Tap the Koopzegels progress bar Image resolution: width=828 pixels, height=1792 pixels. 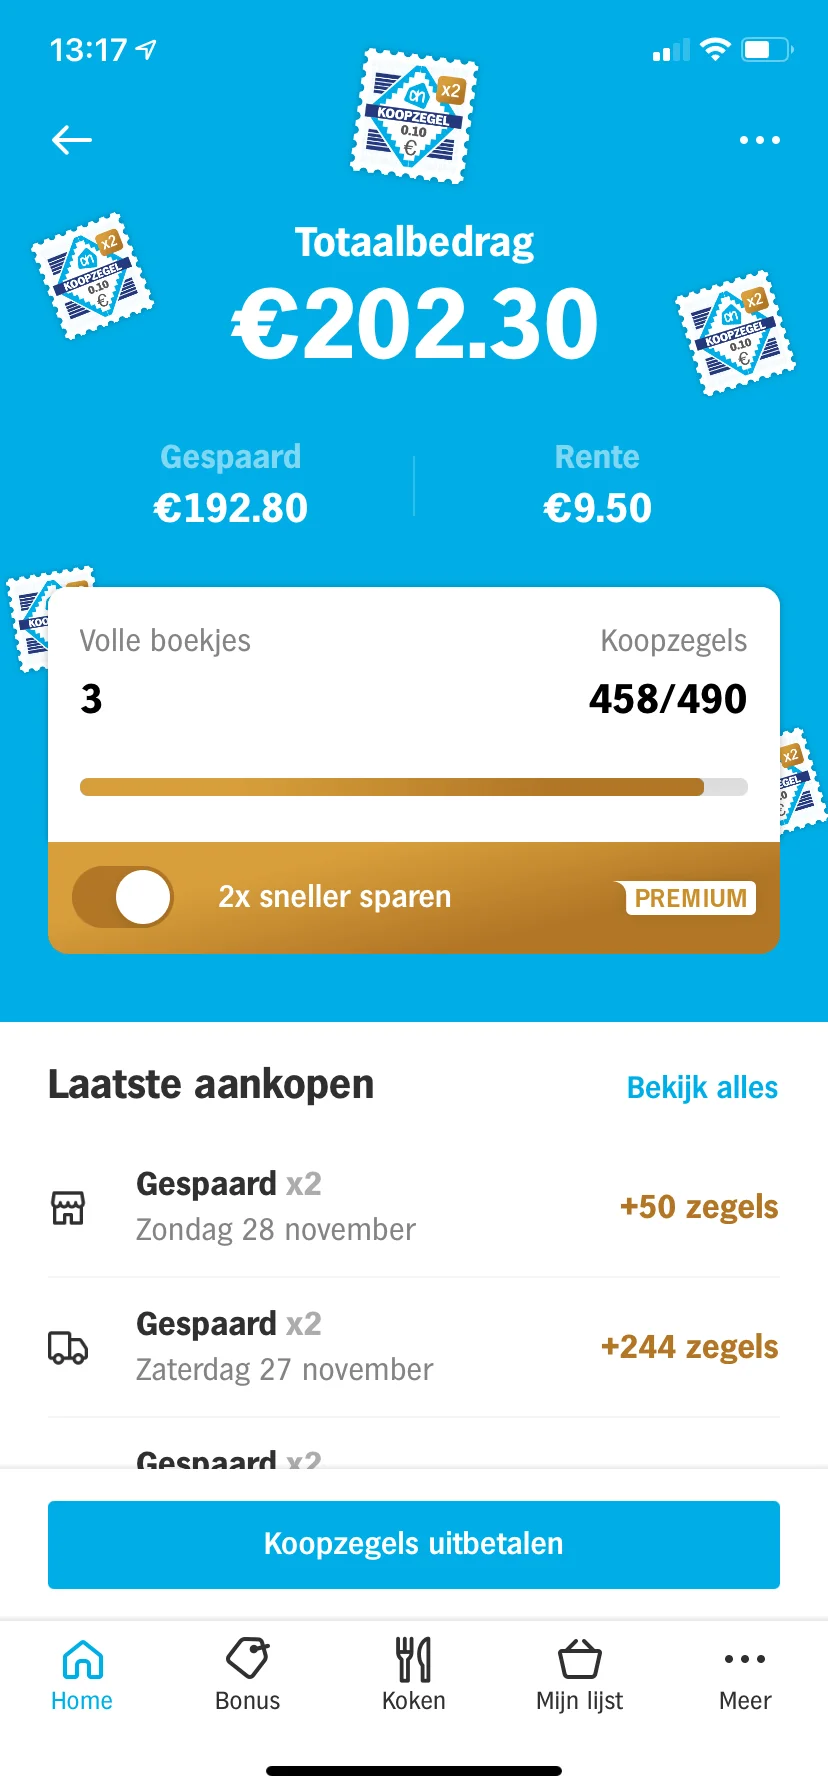[414, 787]
